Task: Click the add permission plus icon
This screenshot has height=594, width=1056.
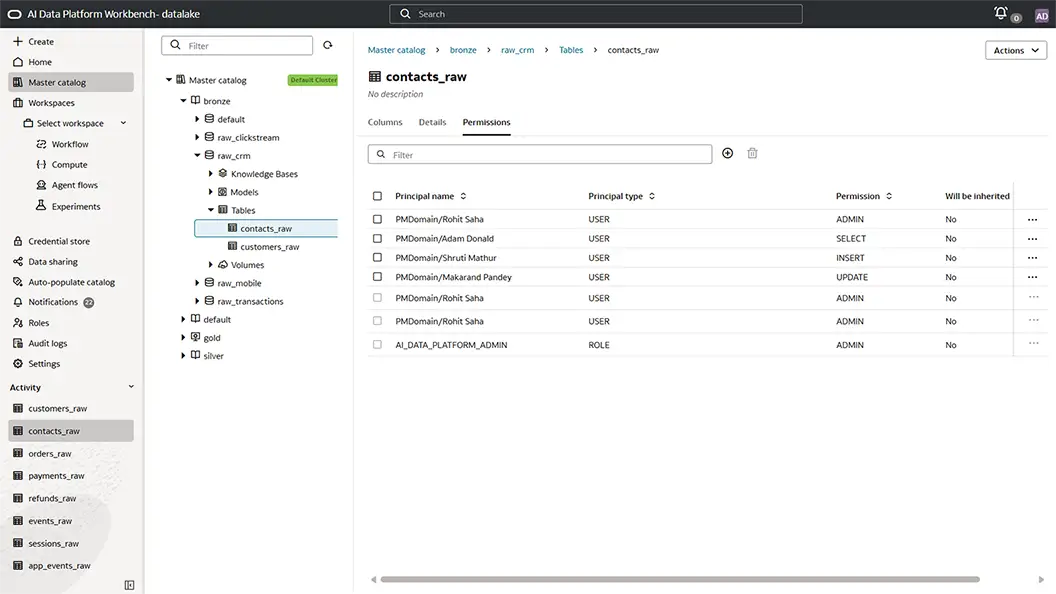Action: pos(727,154)
